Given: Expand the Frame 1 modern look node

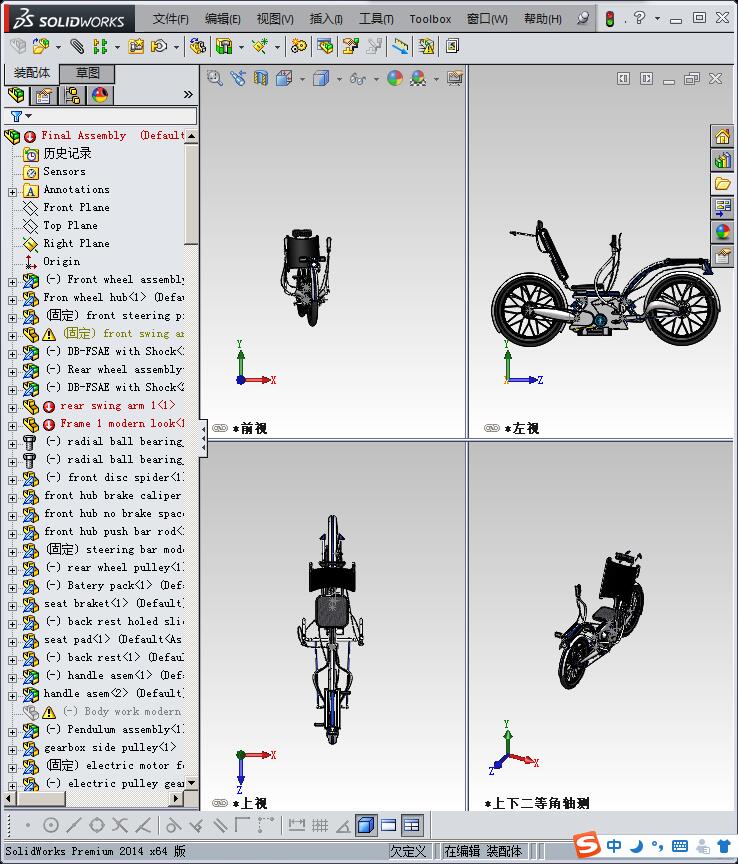Looking at the screenshot, I should coord(12,426).
